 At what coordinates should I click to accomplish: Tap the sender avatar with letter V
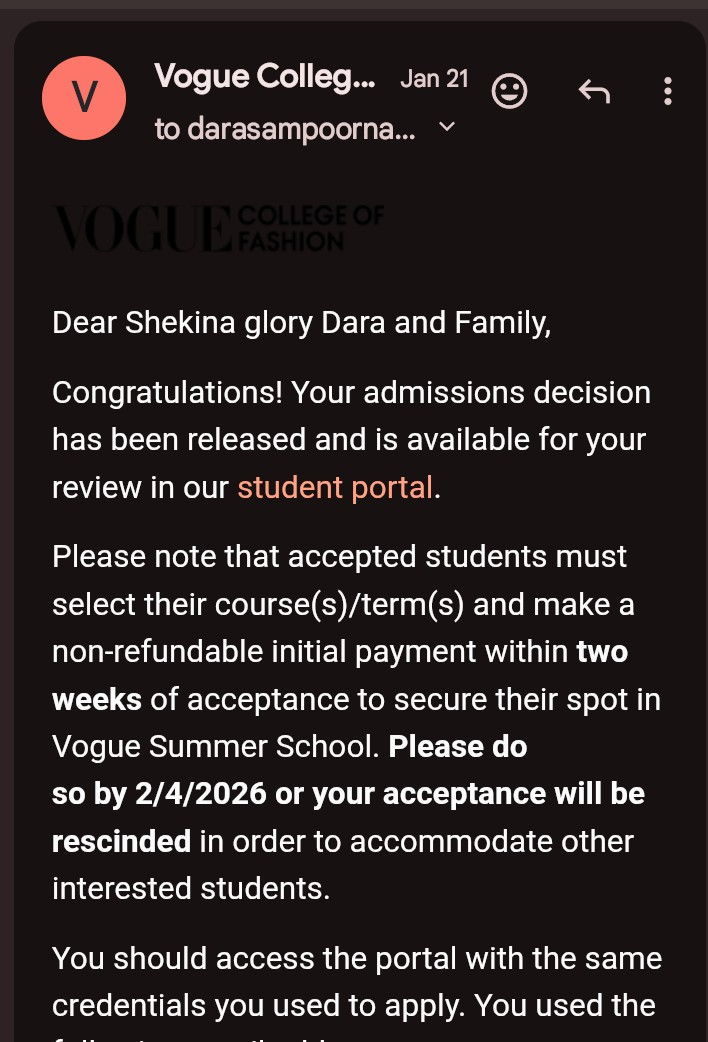84,98
